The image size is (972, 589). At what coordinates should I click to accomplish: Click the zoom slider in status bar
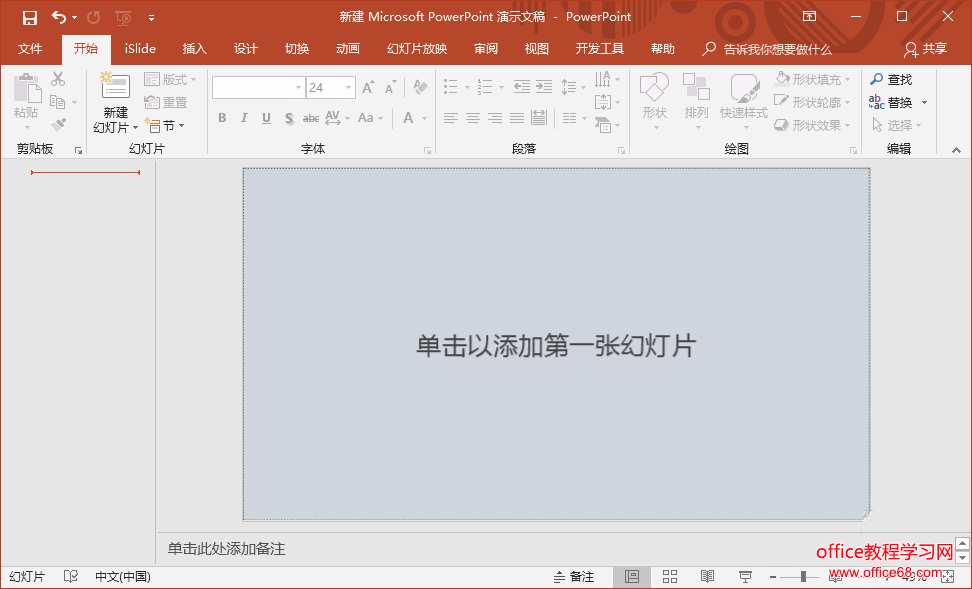803,577
